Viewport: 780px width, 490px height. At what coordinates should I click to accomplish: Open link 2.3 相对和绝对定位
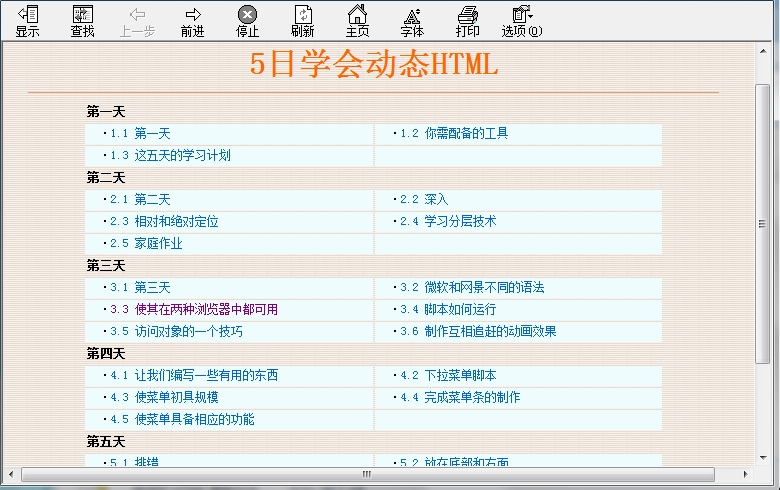164,221
